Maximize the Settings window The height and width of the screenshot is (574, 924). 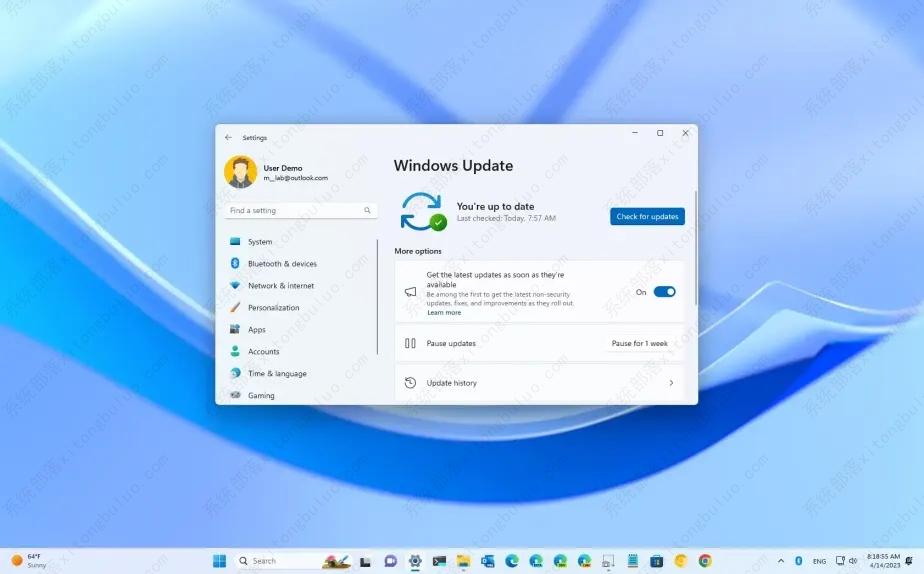pos(660,133)
